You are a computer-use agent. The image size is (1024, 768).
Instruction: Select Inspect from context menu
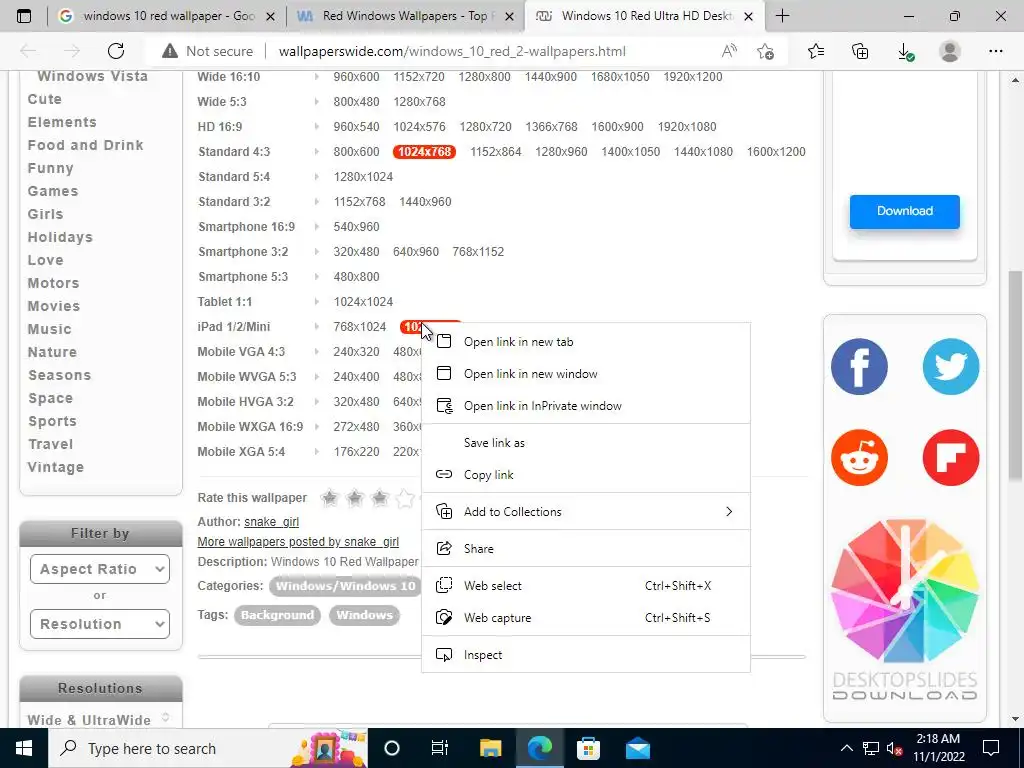click(x=586, y=655)
